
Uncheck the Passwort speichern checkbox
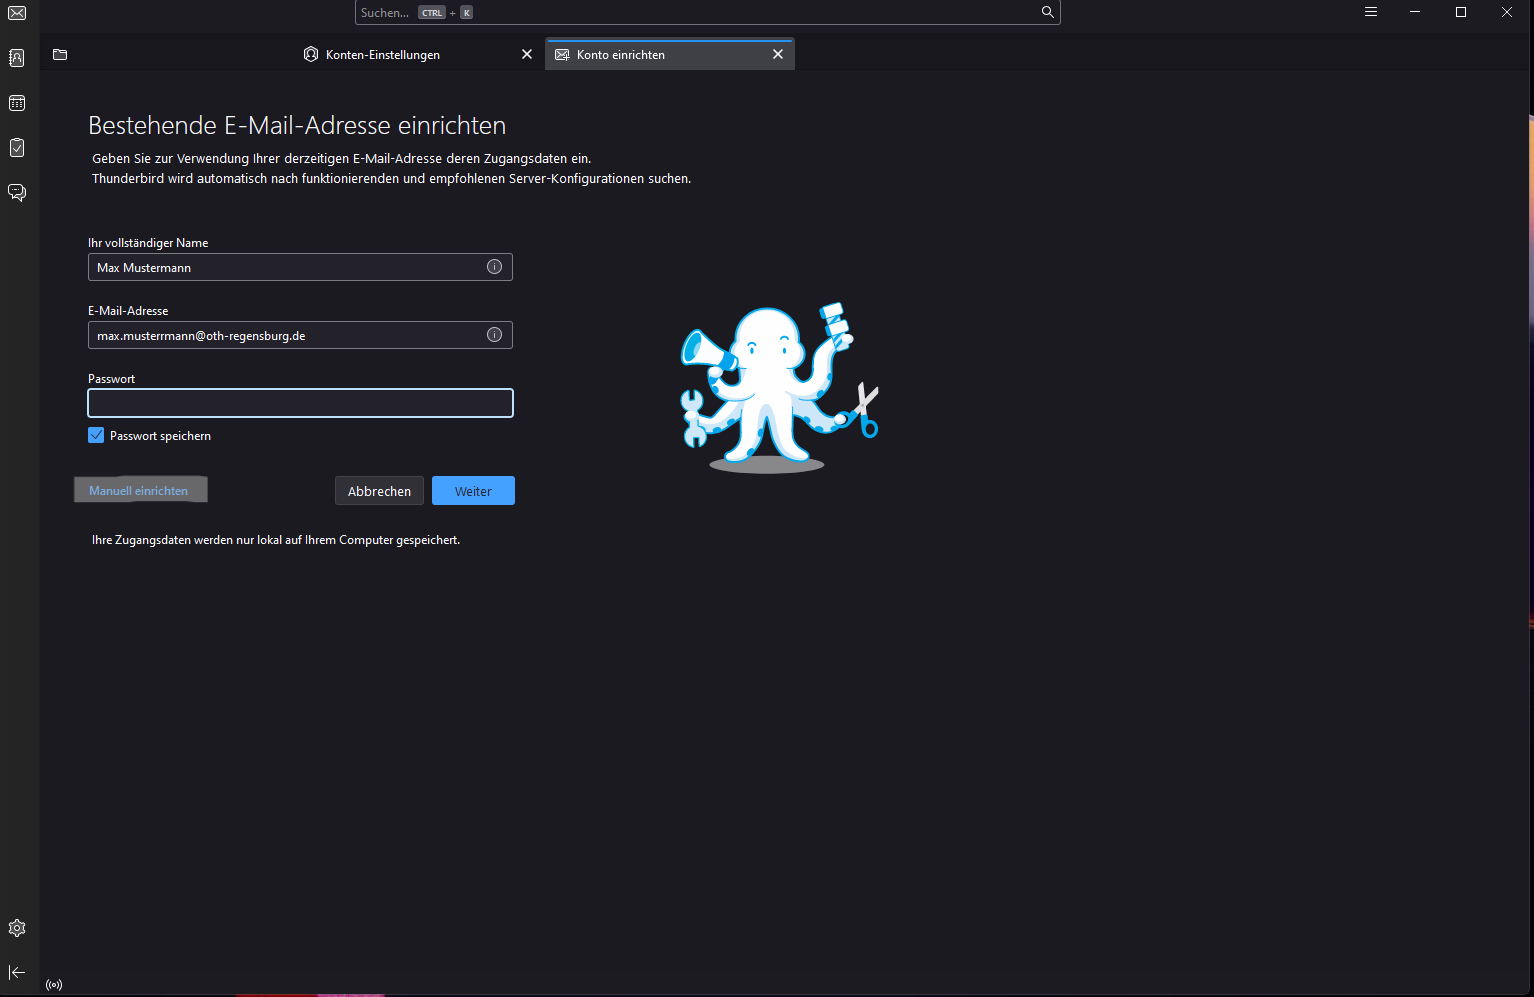96,435
